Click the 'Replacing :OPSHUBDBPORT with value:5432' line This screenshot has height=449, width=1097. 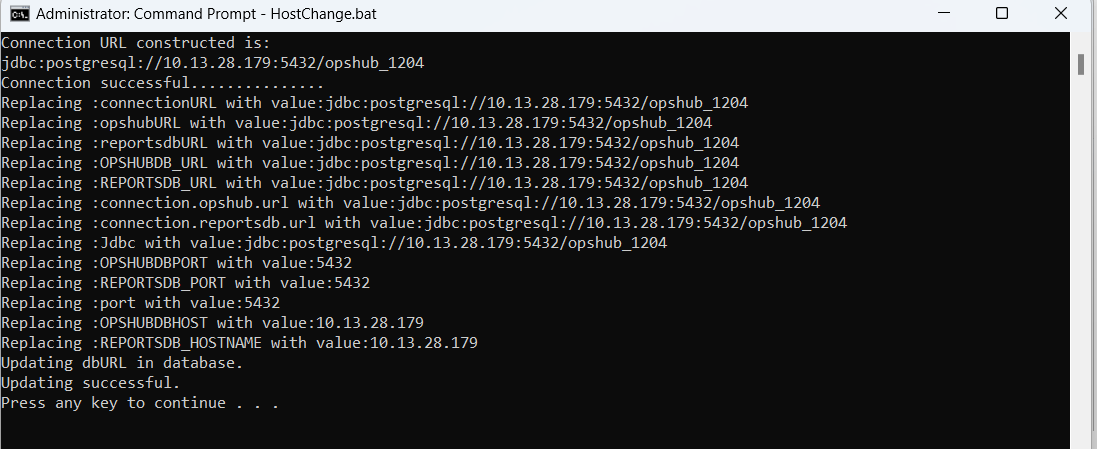click(176, 263)
